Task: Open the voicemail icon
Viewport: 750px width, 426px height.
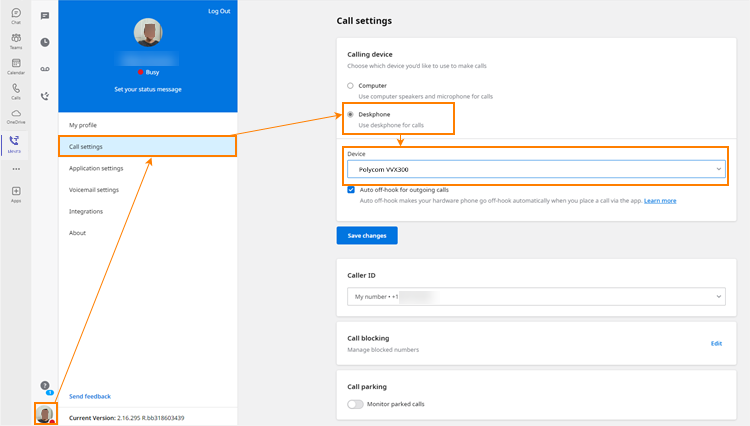Action: point(45,69)
